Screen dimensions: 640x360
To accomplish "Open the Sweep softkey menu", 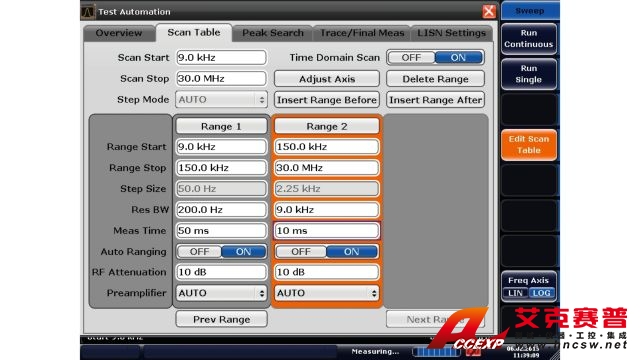I will tap(529, 11).
